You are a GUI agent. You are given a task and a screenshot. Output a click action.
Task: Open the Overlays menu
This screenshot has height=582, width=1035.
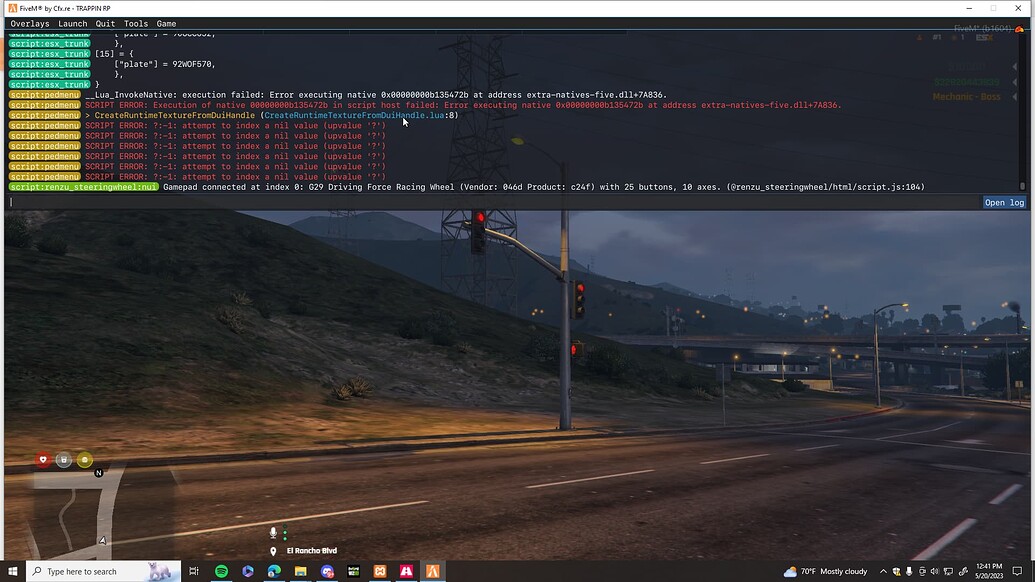(x=29, y=23)
